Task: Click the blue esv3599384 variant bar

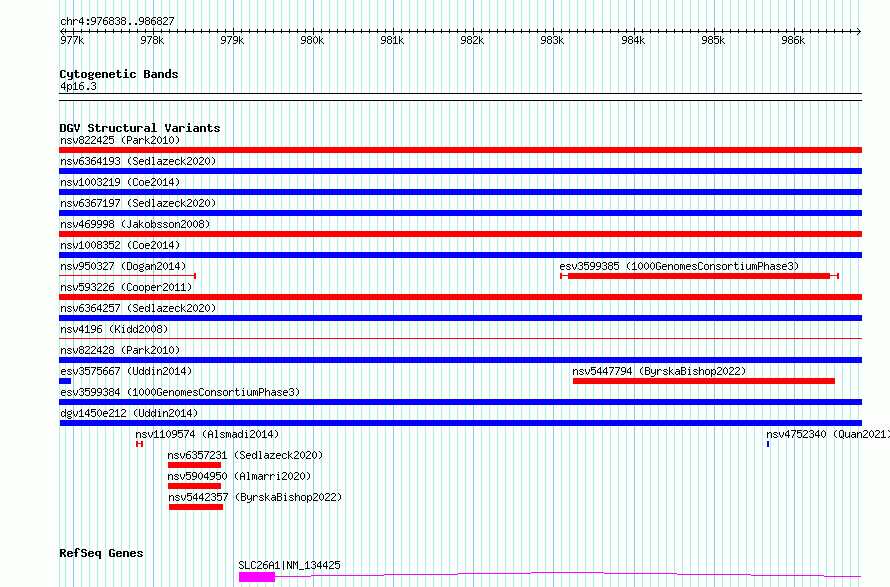Action: pos(460,402)
